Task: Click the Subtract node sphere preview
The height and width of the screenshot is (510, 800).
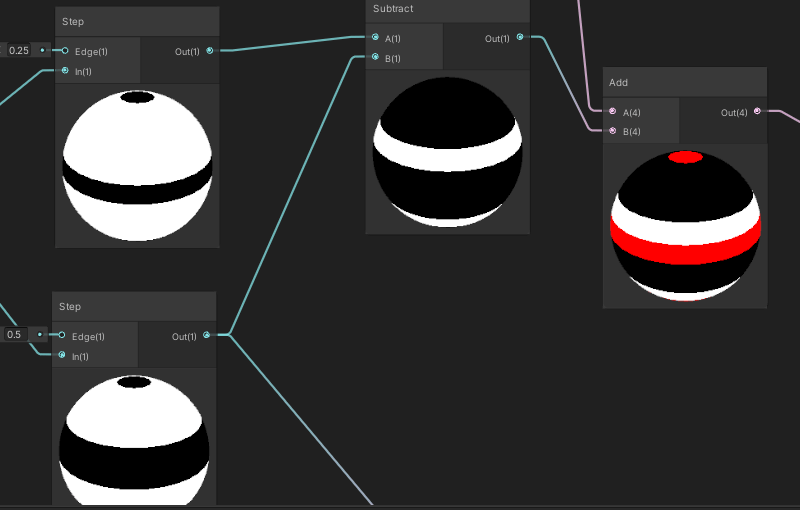Action: tap(447, 152)
